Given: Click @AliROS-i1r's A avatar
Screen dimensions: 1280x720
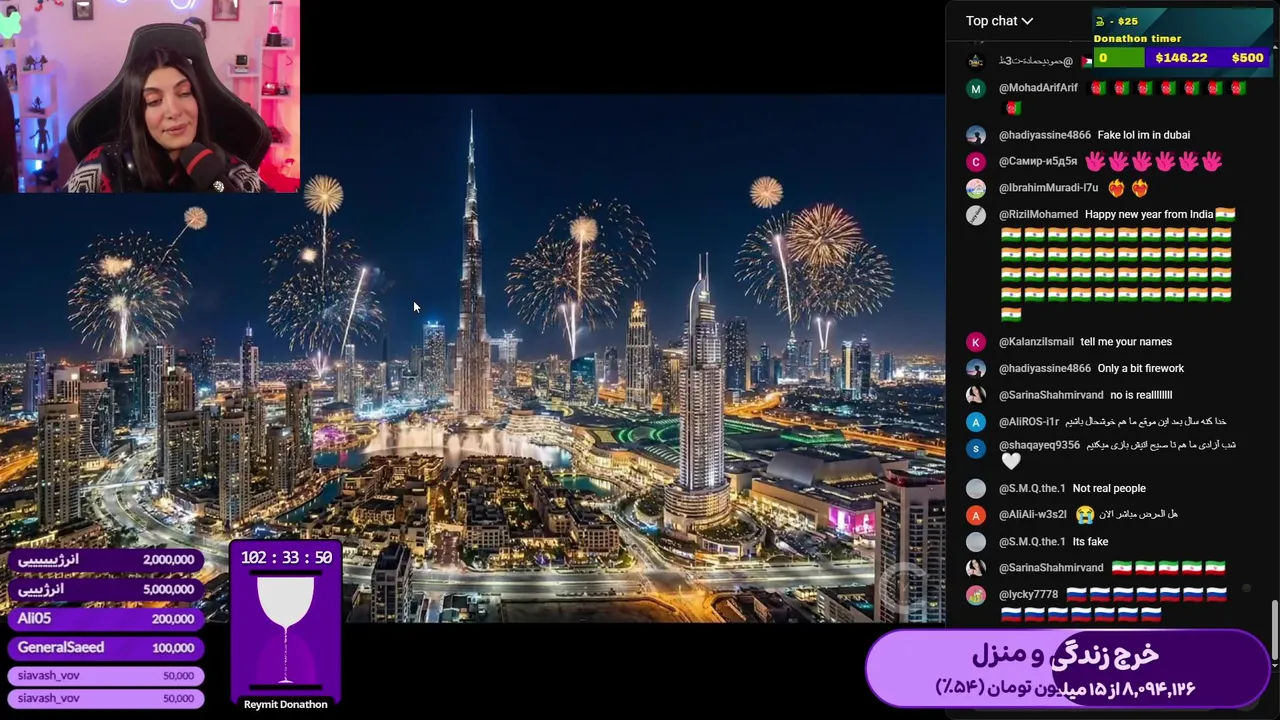Looking at the screenshot, I should point(976,422).
